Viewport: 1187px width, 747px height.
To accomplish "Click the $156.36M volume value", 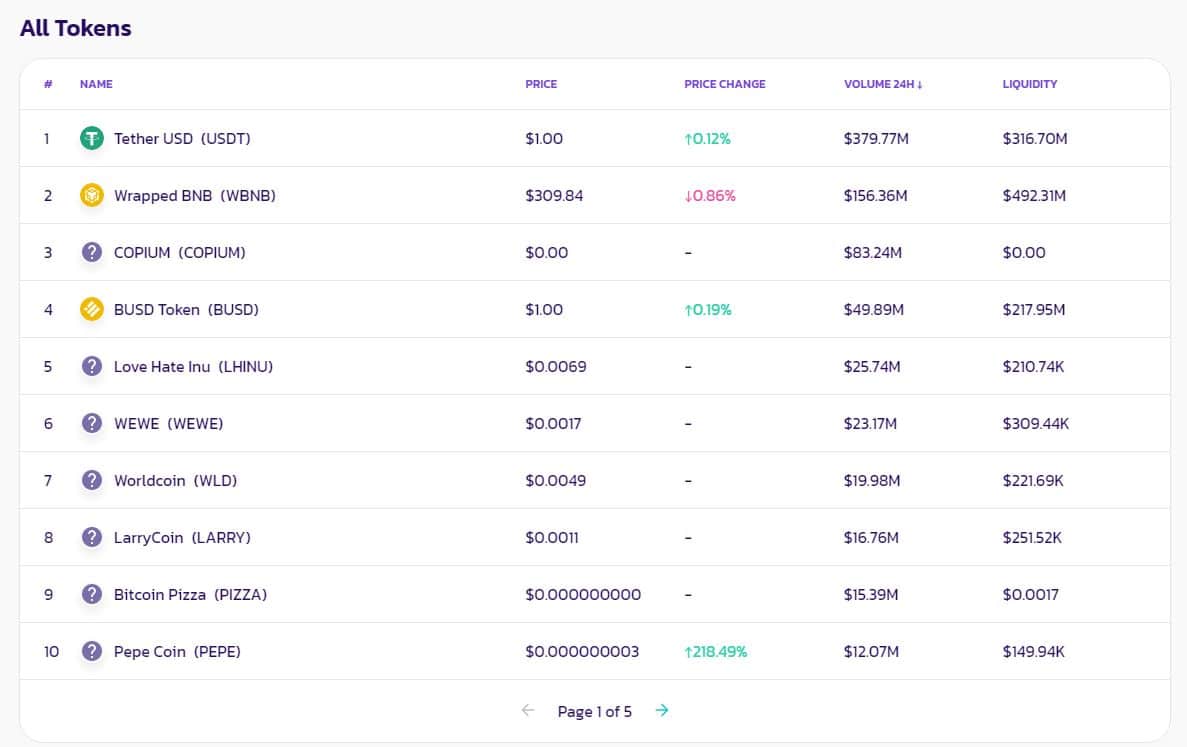I will click(x=875, y=195).
